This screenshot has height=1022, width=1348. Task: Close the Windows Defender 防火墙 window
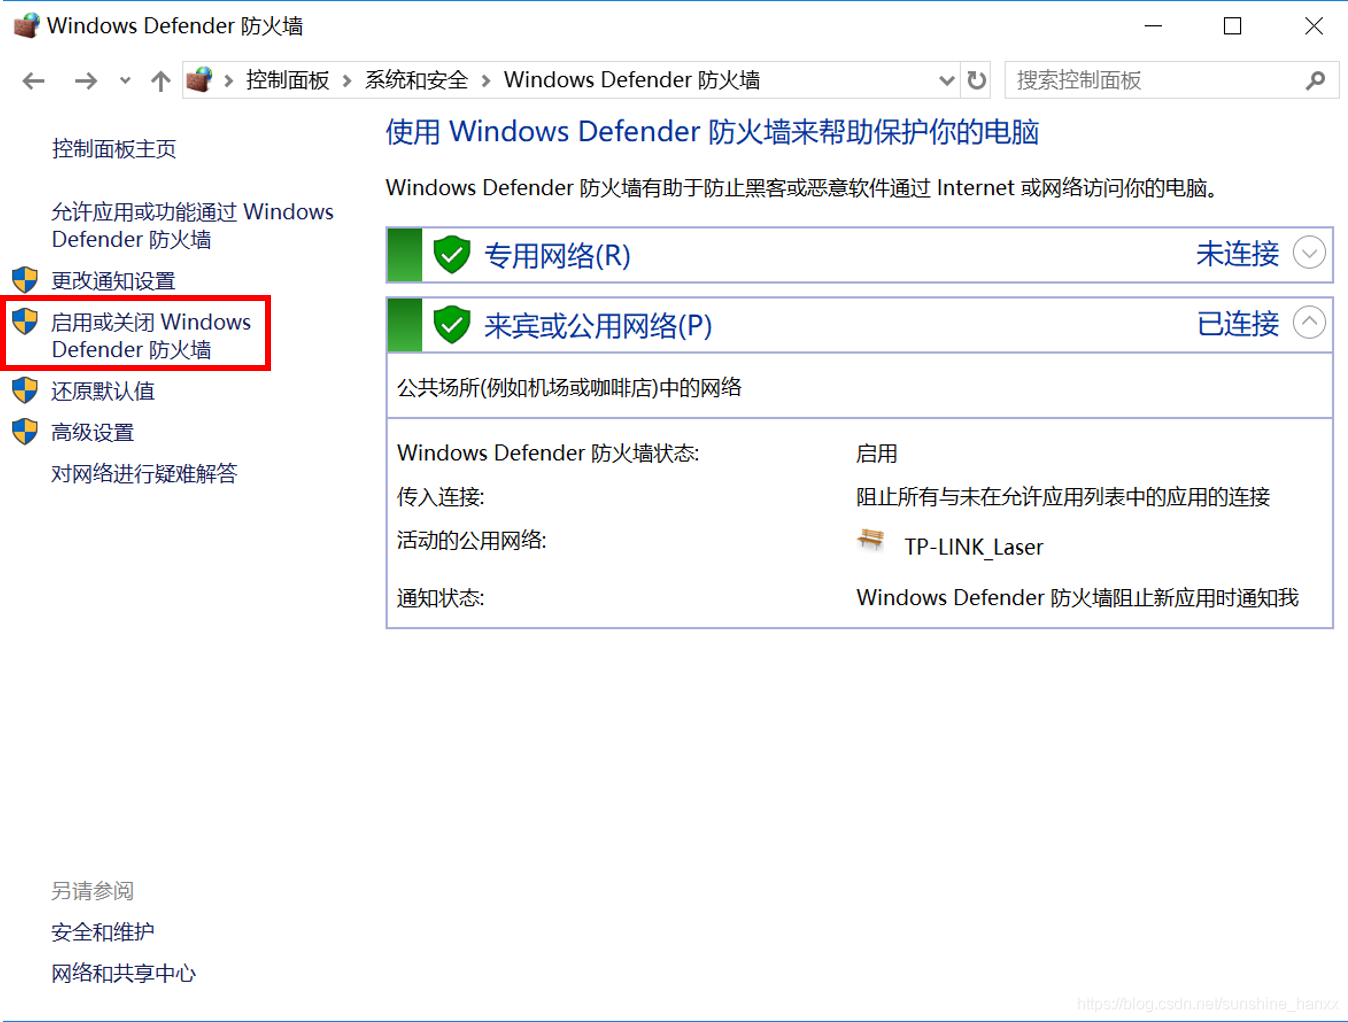(x=1314, y=26)
